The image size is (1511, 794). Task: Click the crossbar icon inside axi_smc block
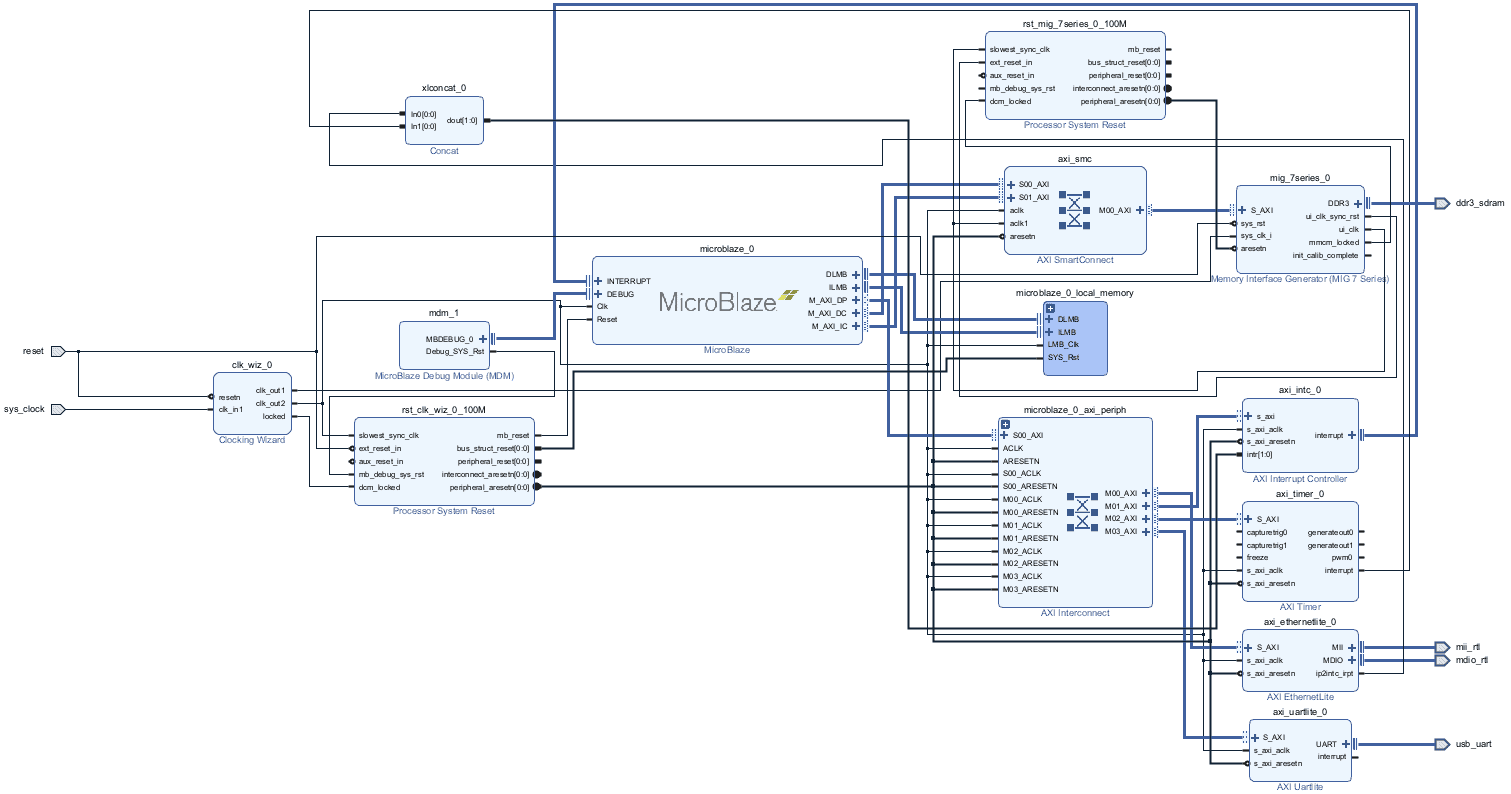tap(1074, 210)
